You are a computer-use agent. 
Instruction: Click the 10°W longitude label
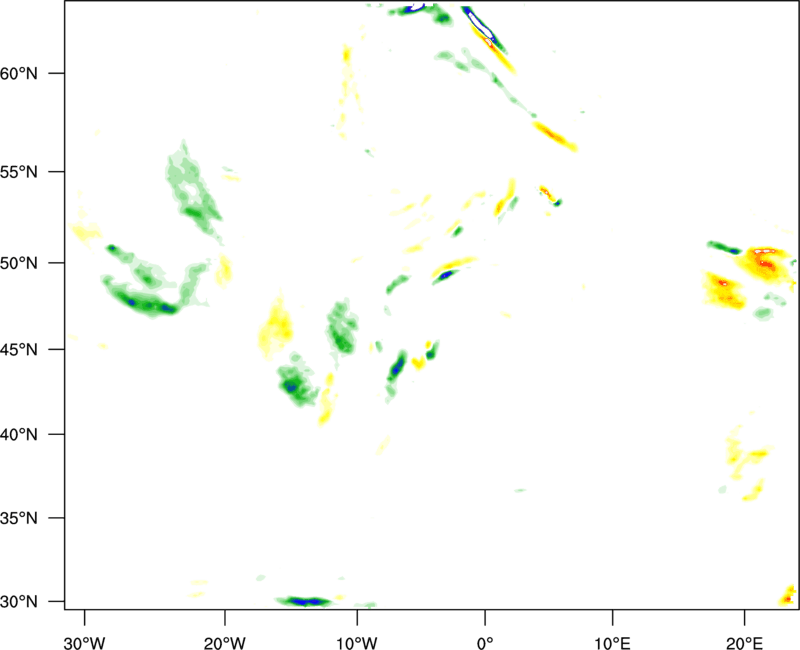(357, 643)
